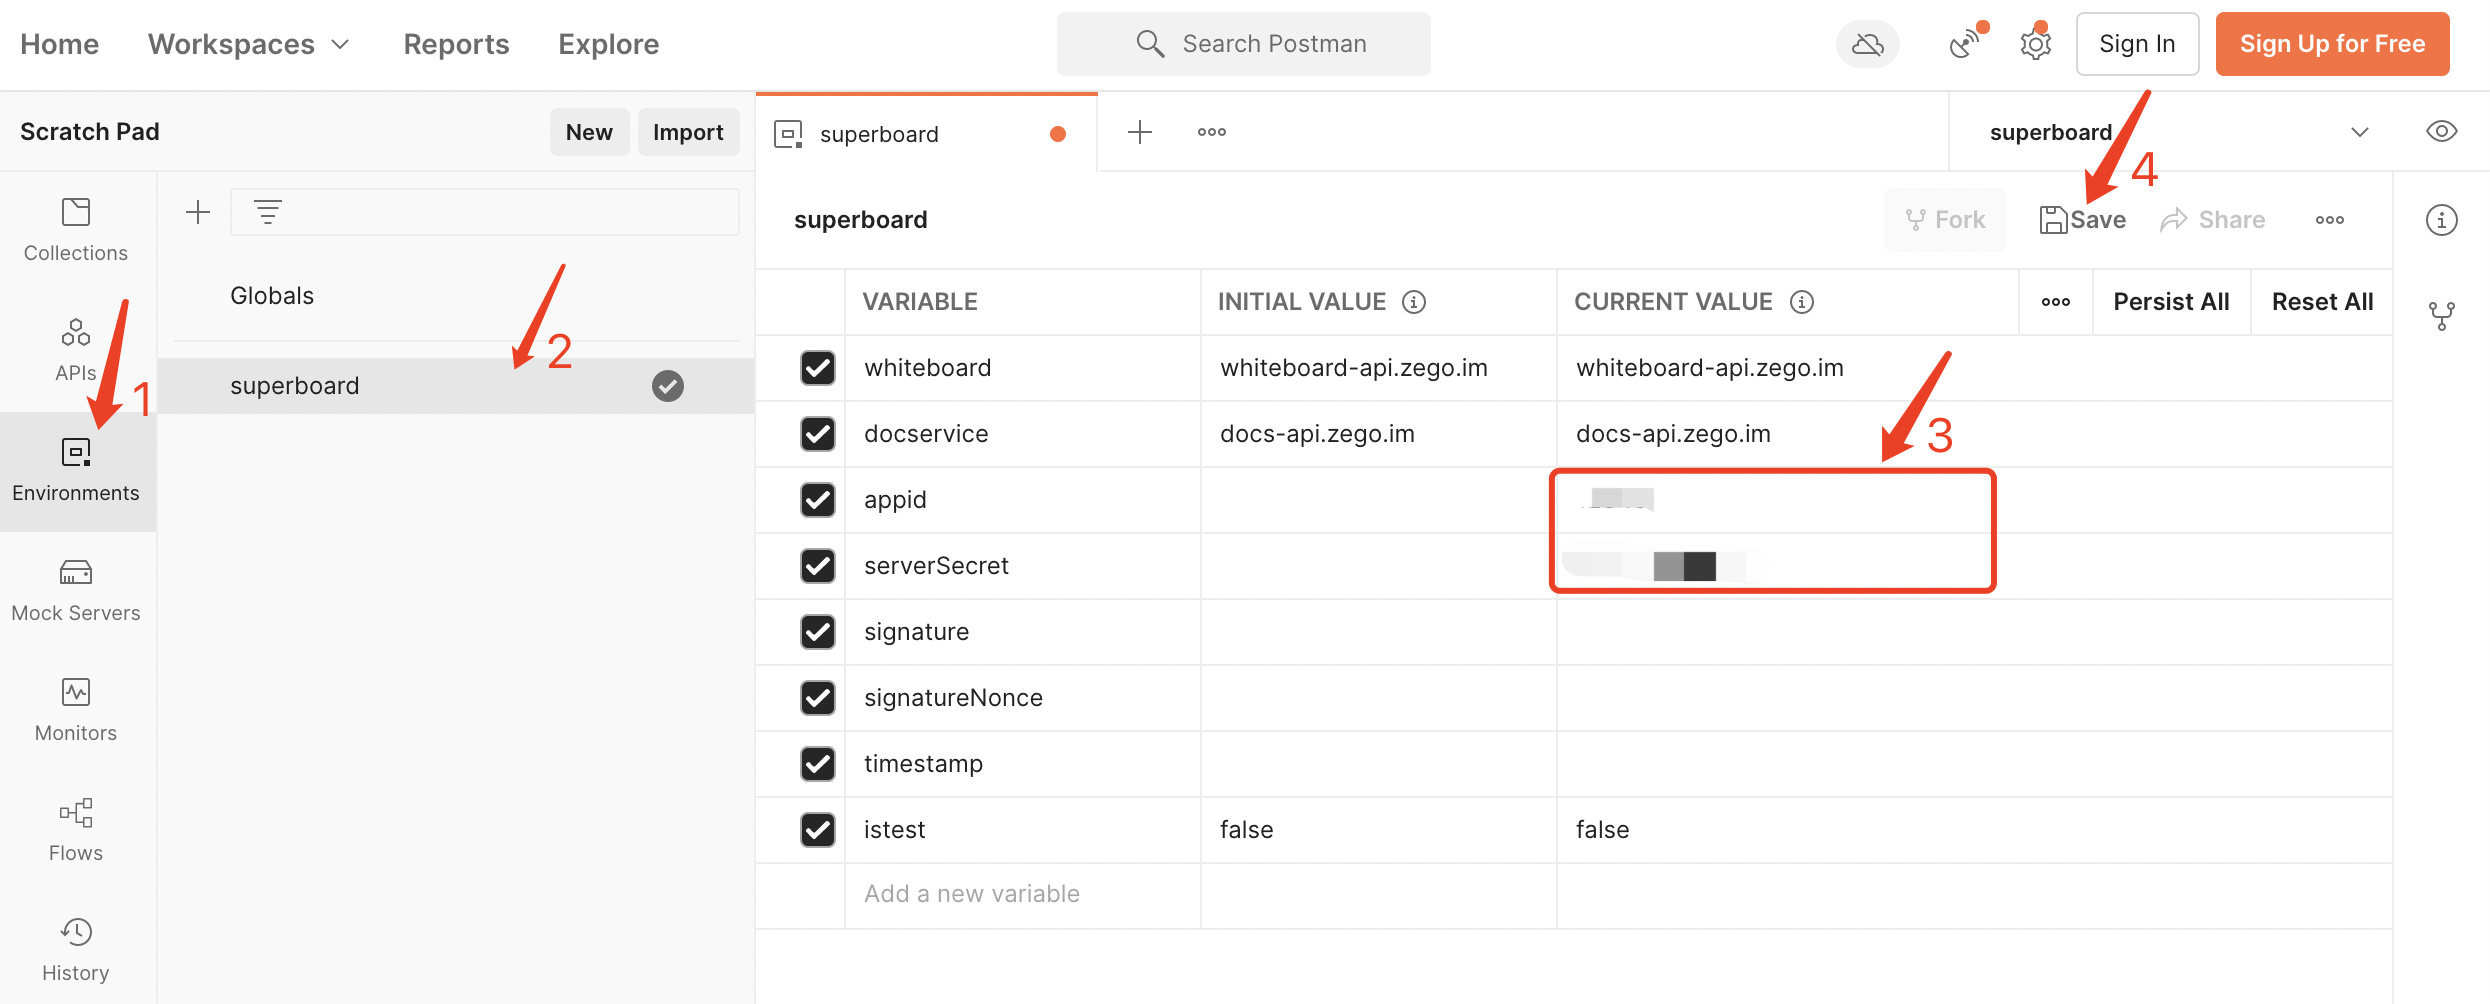Focus the sidebar filter input field

click(x=484, y=212)
